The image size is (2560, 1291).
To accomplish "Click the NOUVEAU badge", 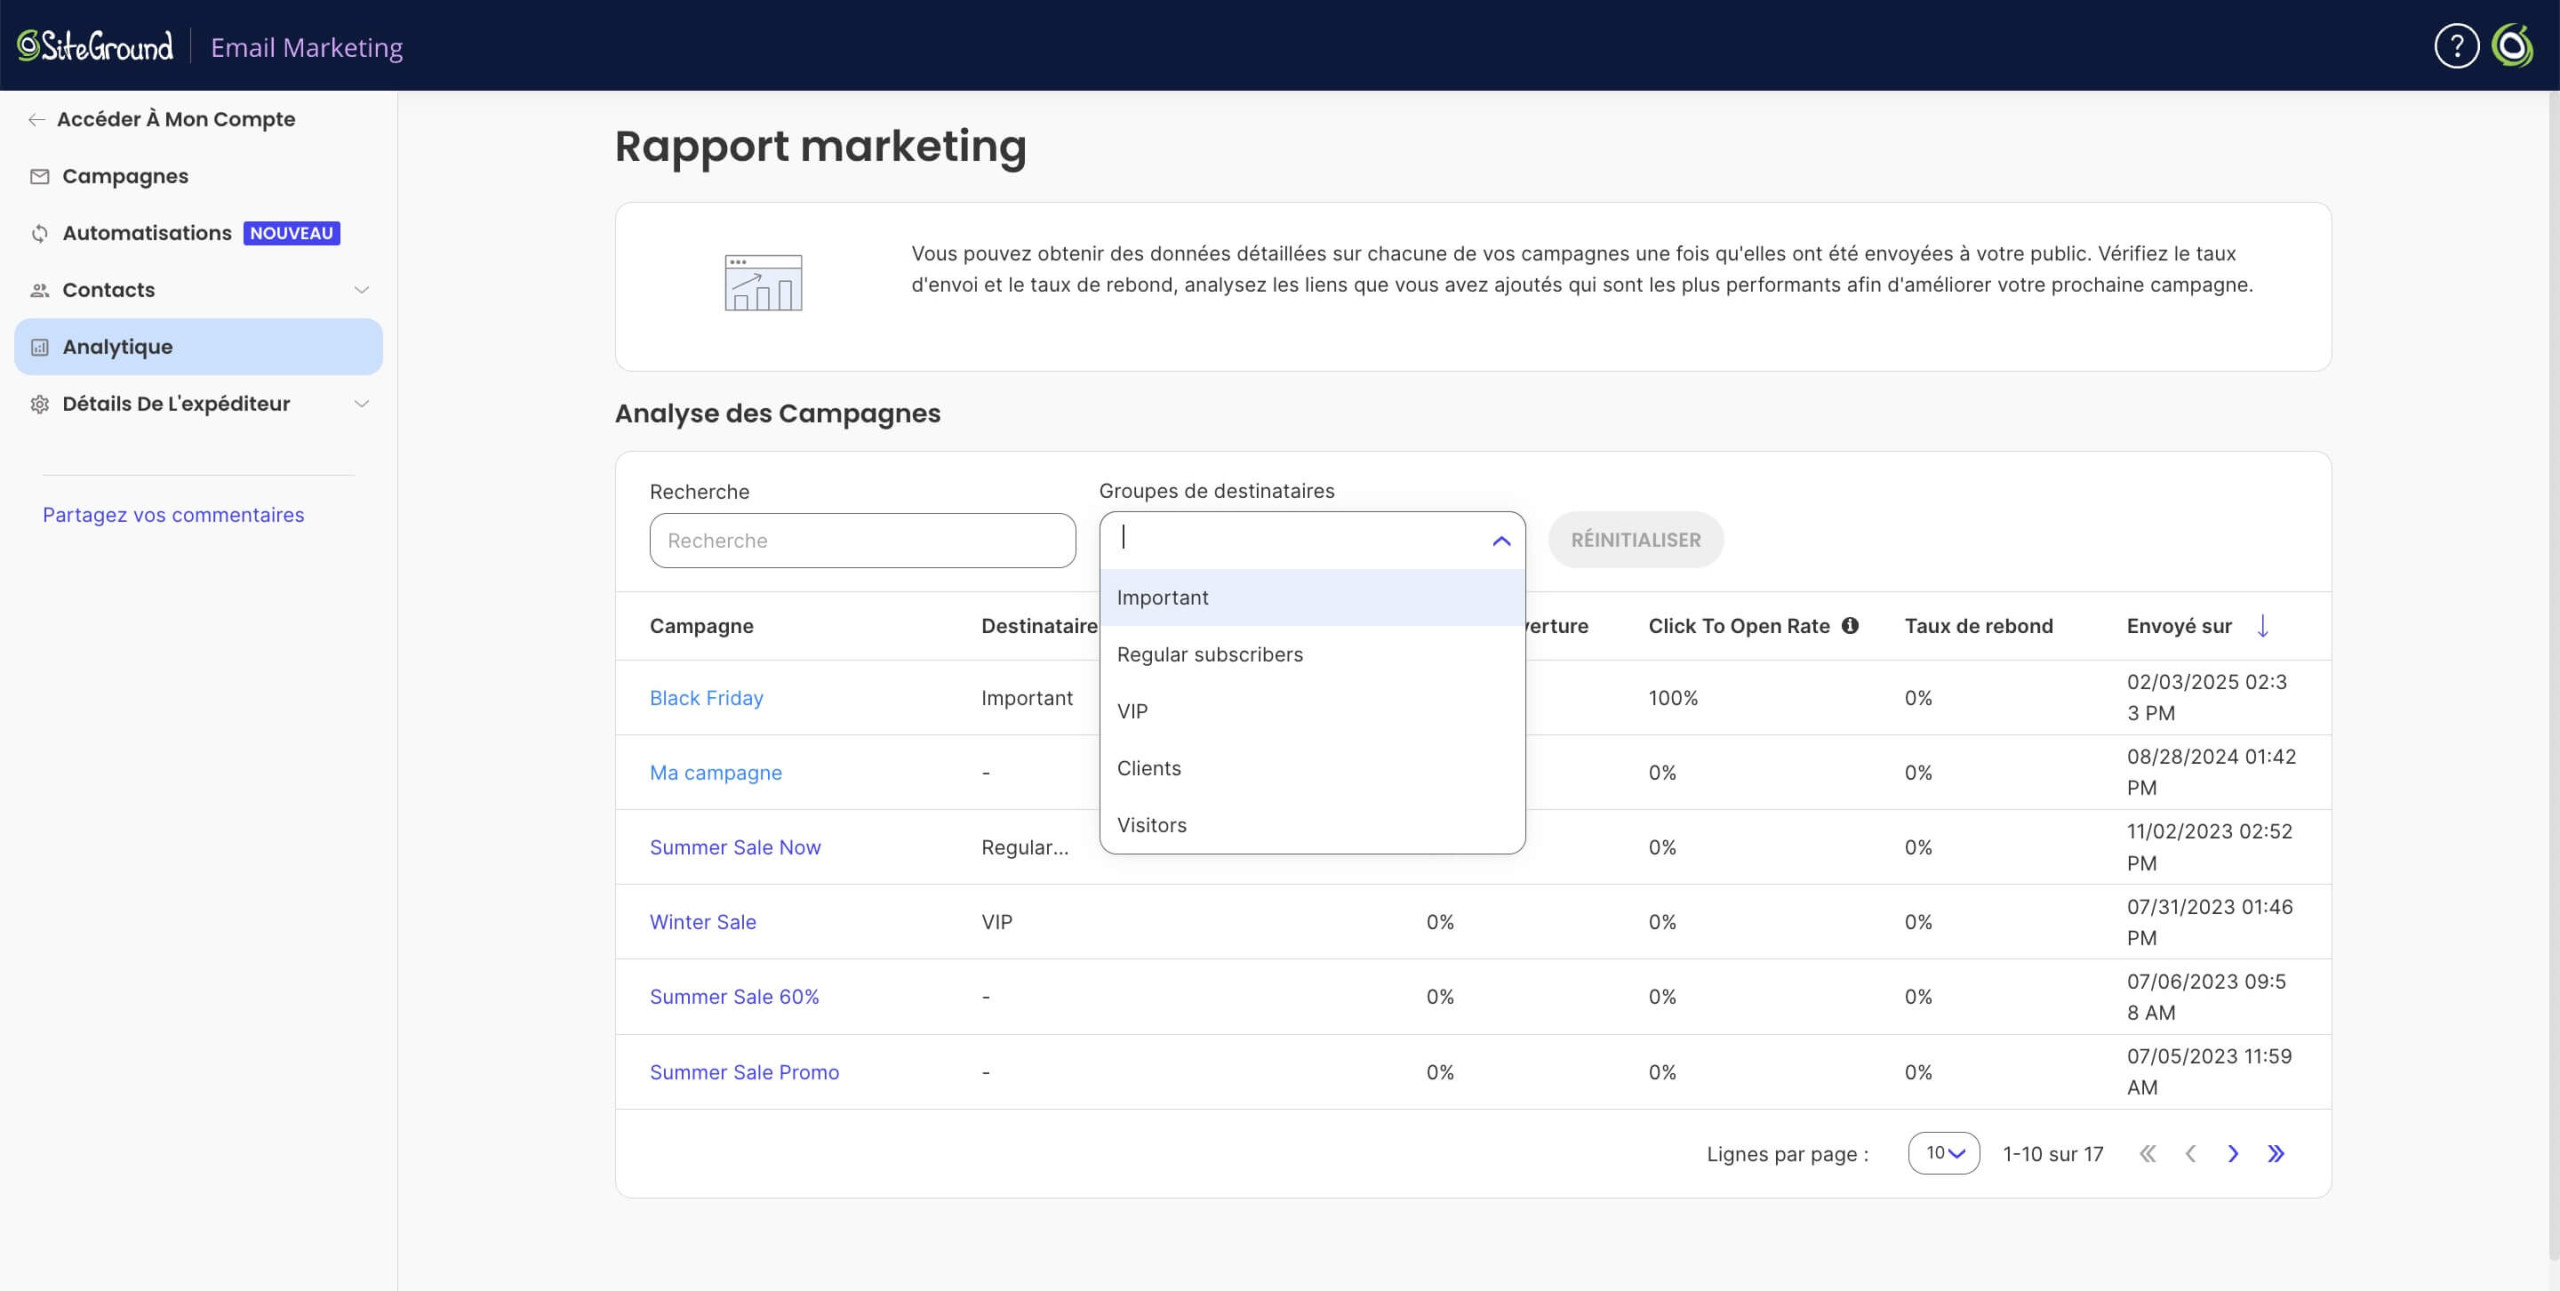I will (291, 233).
